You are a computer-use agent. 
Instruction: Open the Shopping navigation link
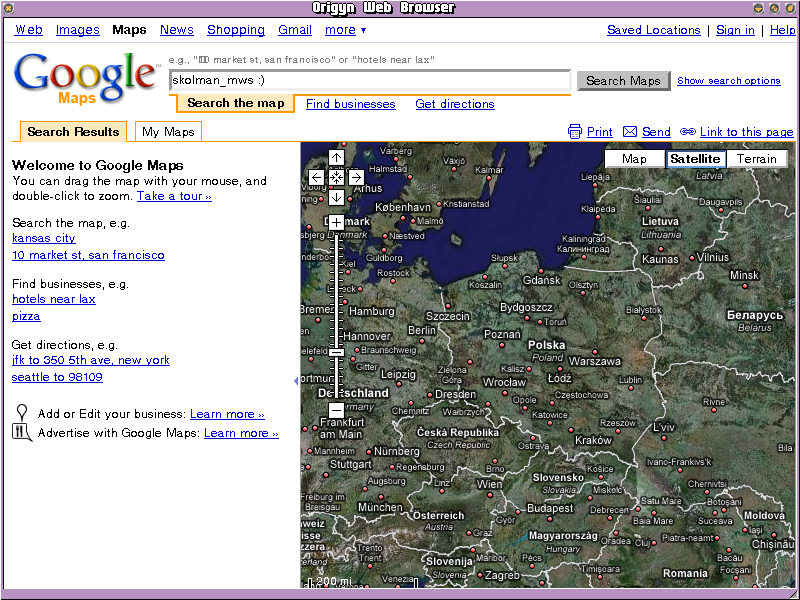click(236, 30)
